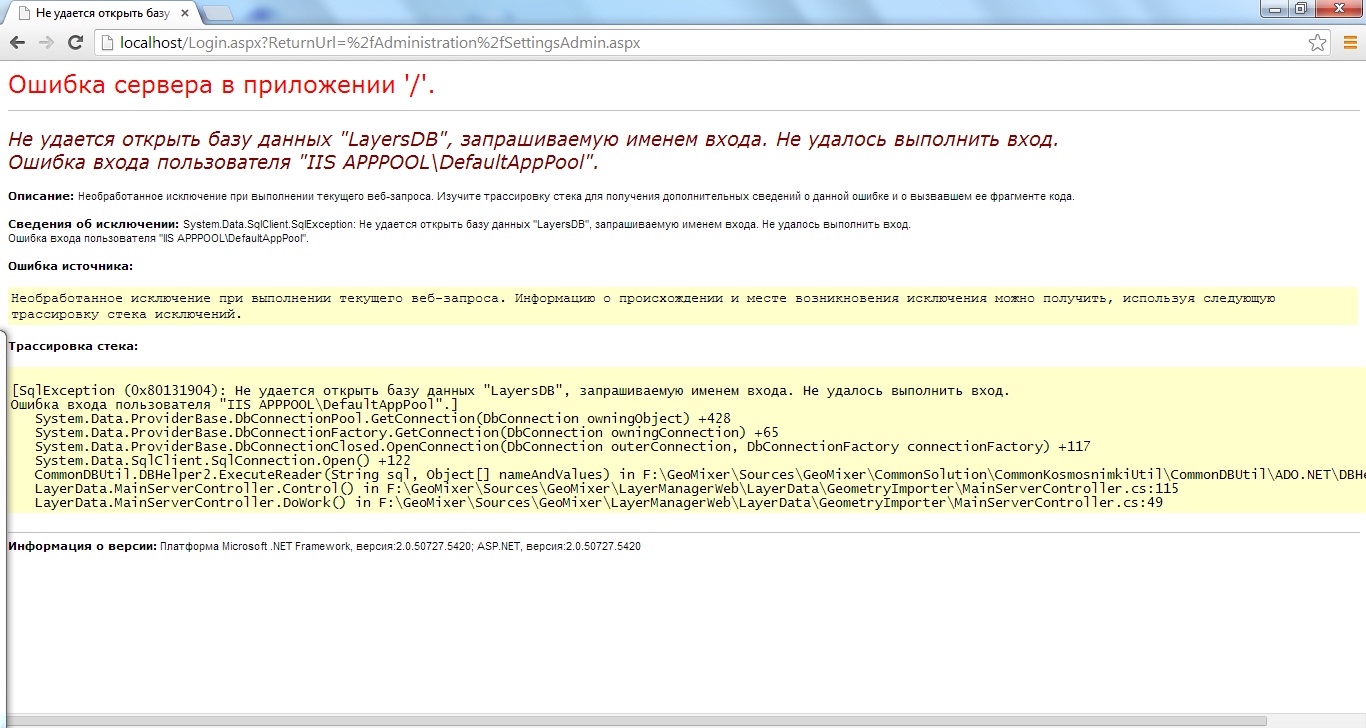The image size is (1366, 728).
Task: Open the Chrome menu hamburger icon
Action: [1350, 43]
